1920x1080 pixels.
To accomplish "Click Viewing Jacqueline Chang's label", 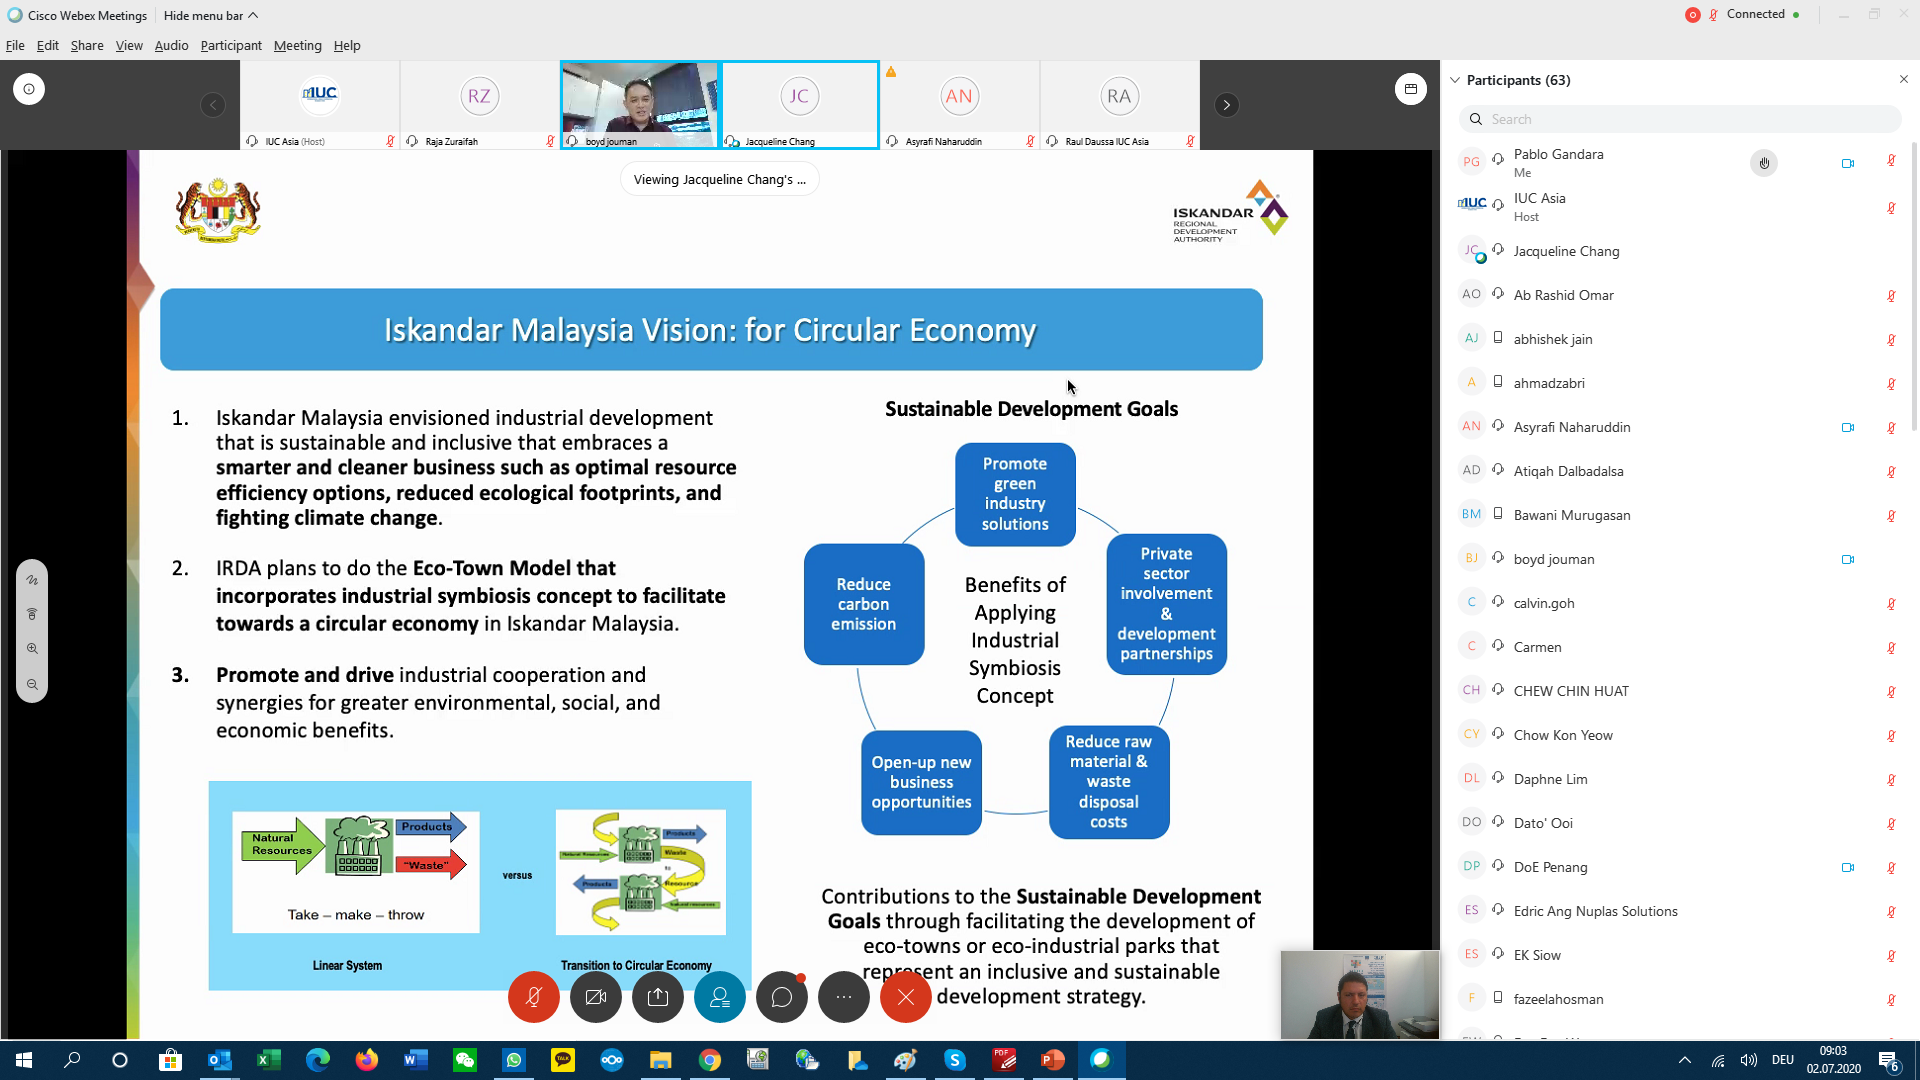I will pos(719,180).
